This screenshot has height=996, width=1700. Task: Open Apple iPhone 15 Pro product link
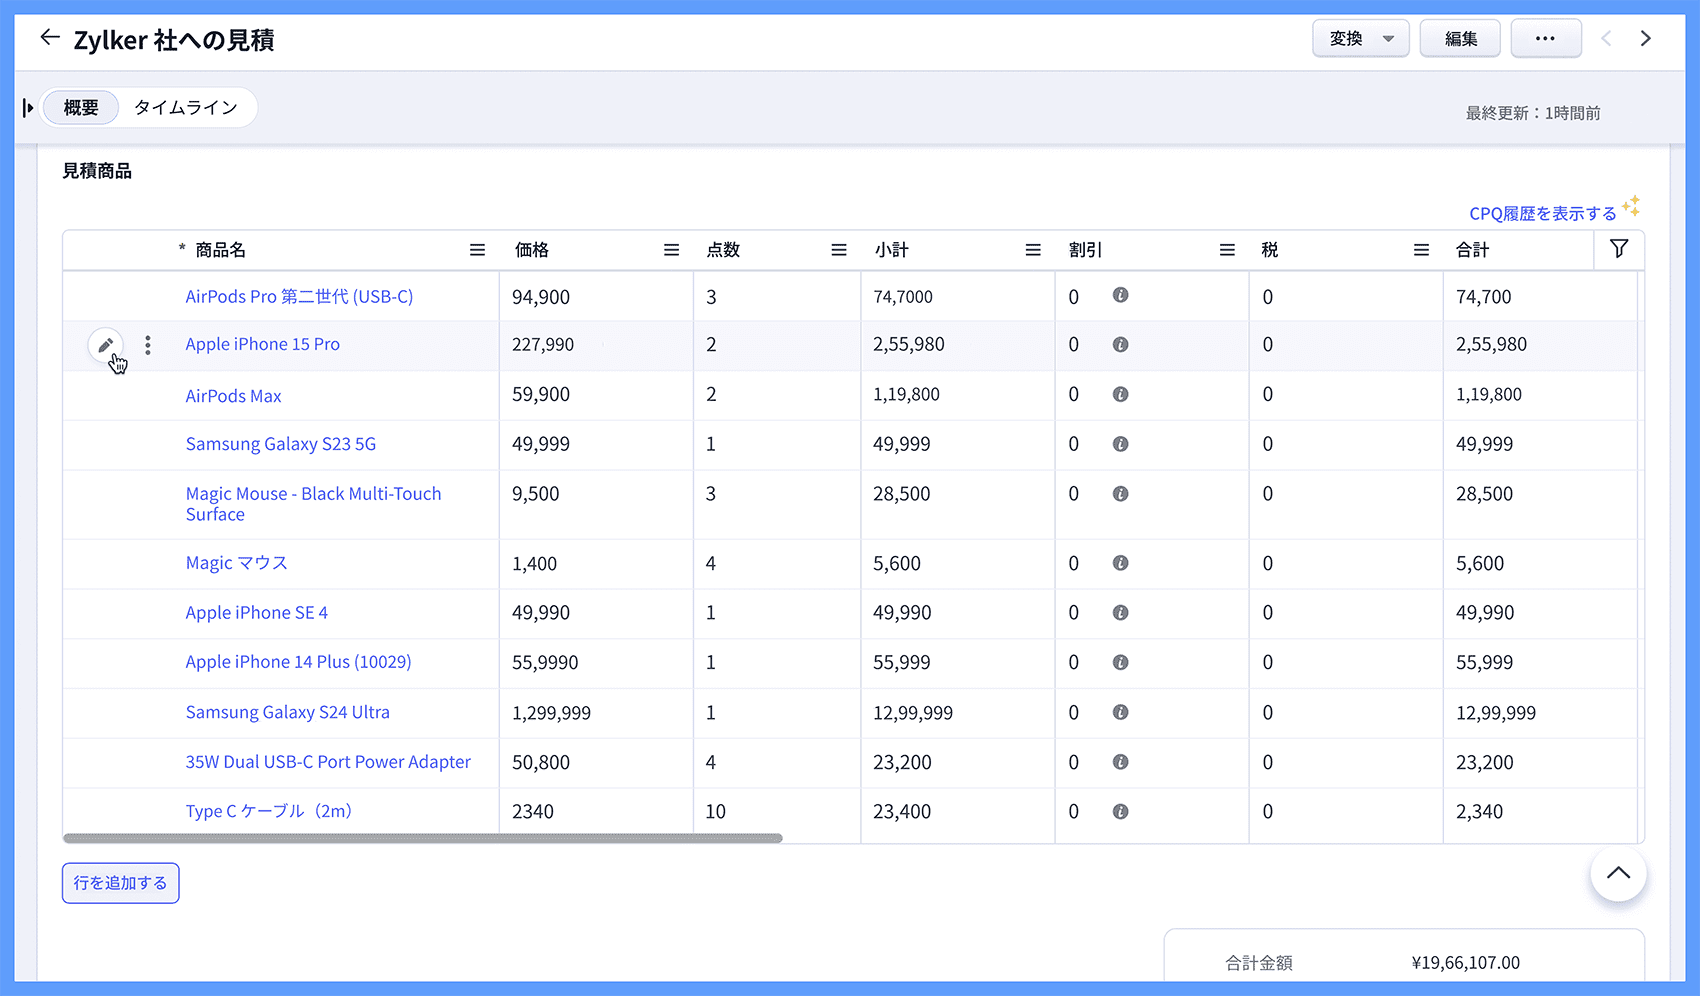tap(262, 344)
